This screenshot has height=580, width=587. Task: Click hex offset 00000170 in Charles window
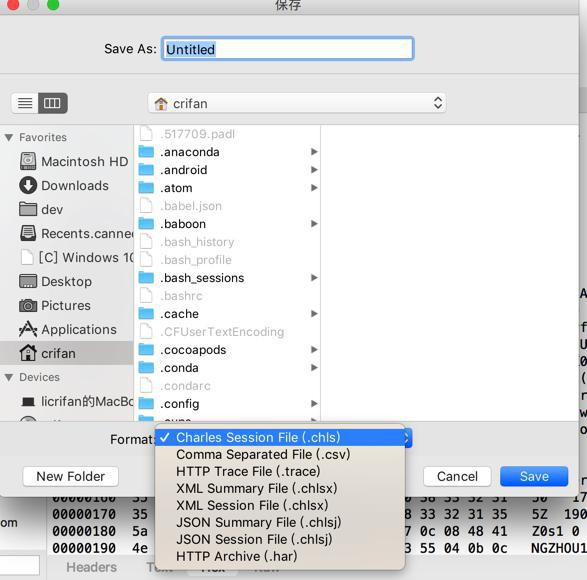point(84,514)
